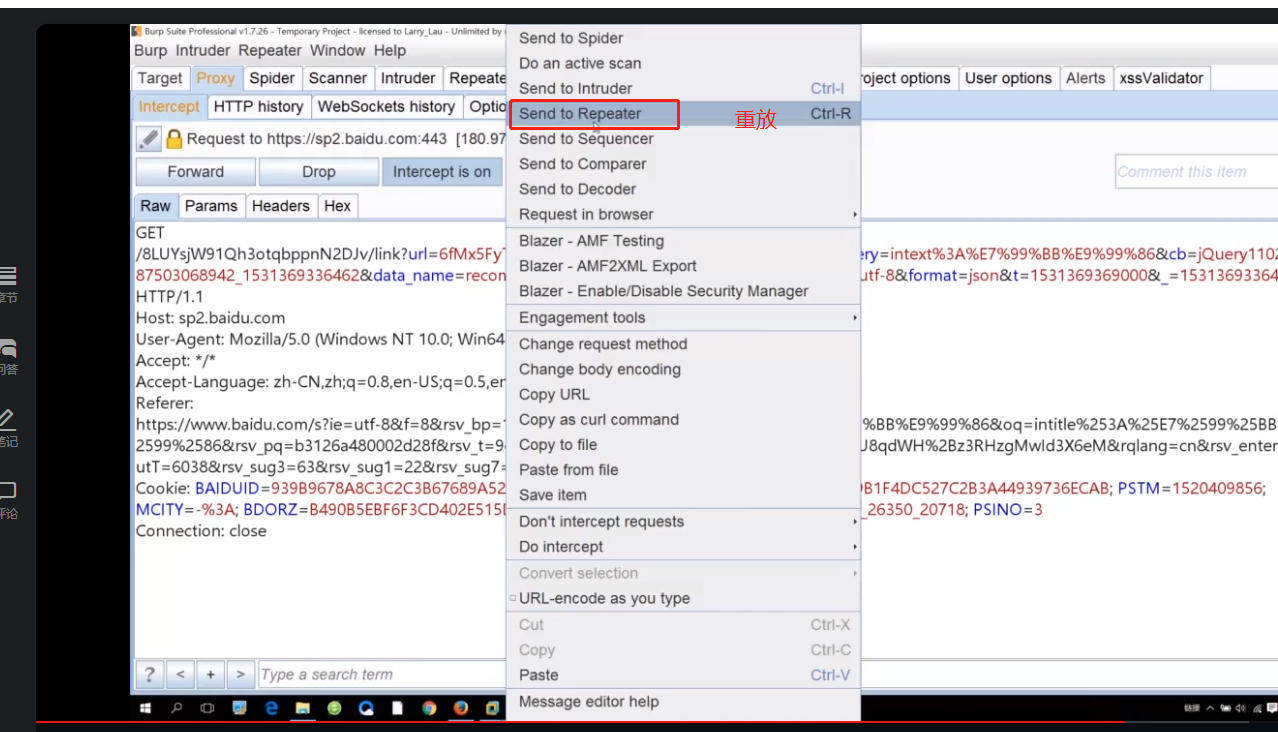Click the Type a search term field
Screen dimensions: 1278x732
tap(381, 675)
